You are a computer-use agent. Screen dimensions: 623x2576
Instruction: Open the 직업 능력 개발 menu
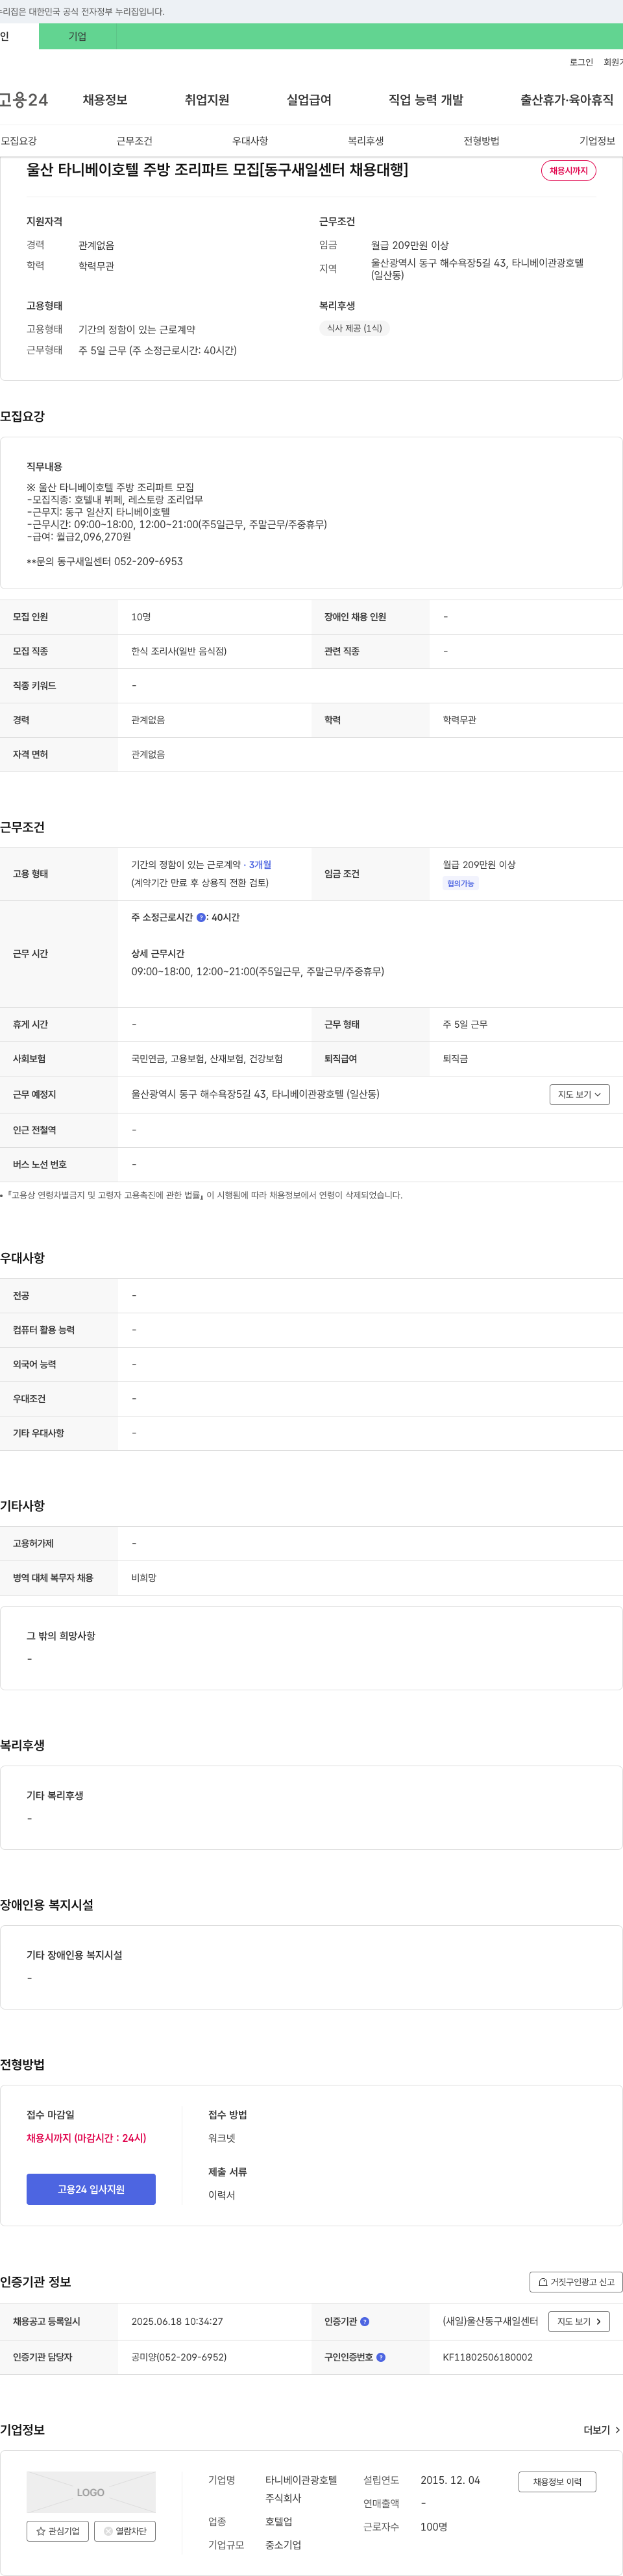coord(426,100)
